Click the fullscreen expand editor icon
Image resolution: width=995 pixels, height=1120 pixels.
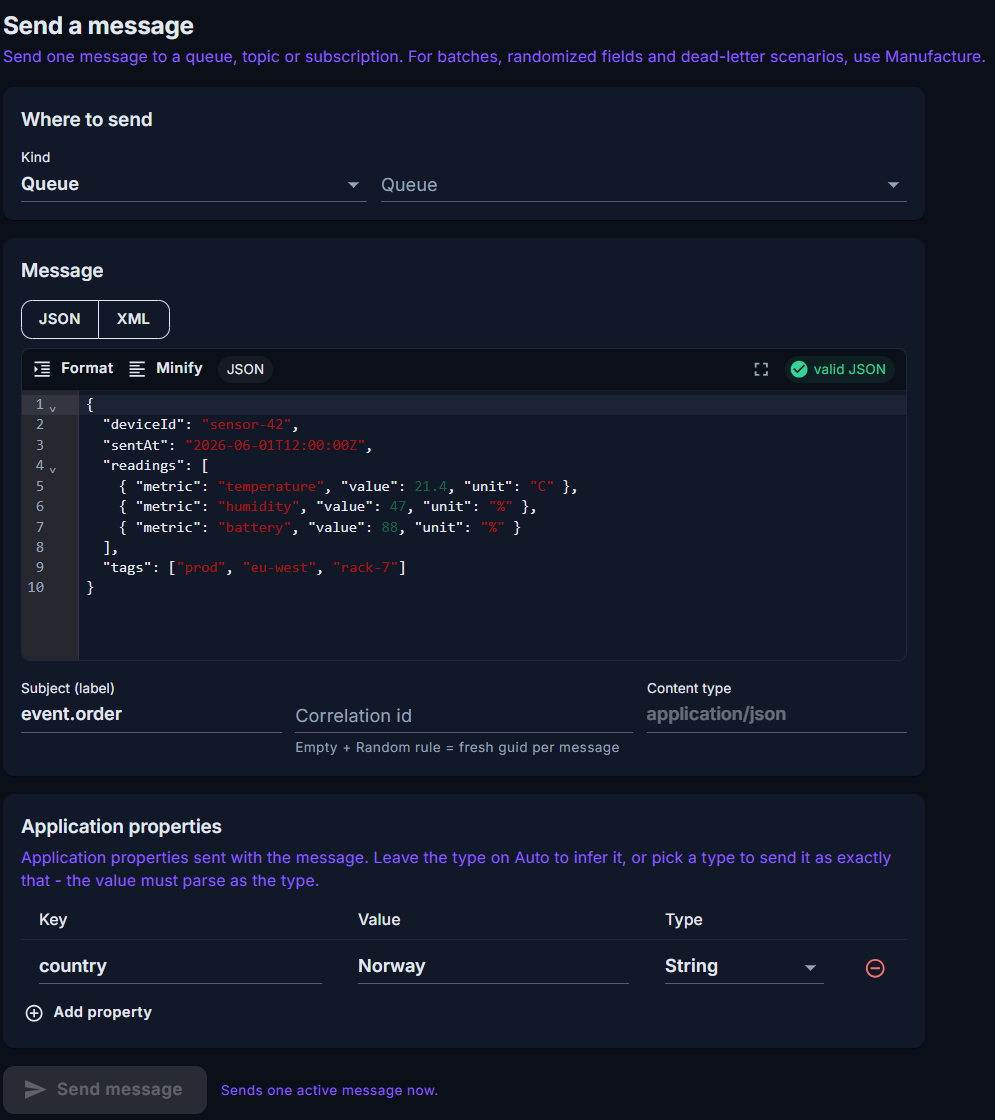pos(761,369)
